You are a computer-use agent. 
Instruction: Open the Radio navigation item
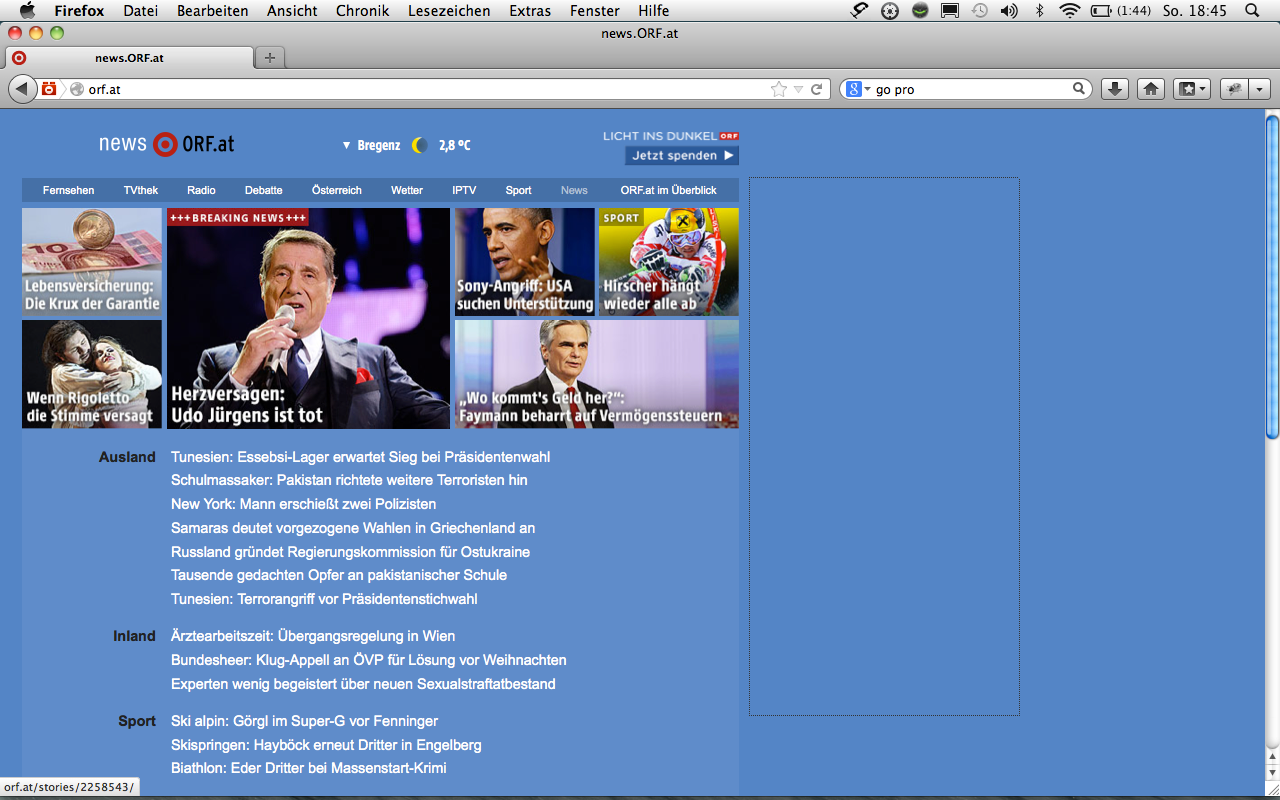pos(201,190)
